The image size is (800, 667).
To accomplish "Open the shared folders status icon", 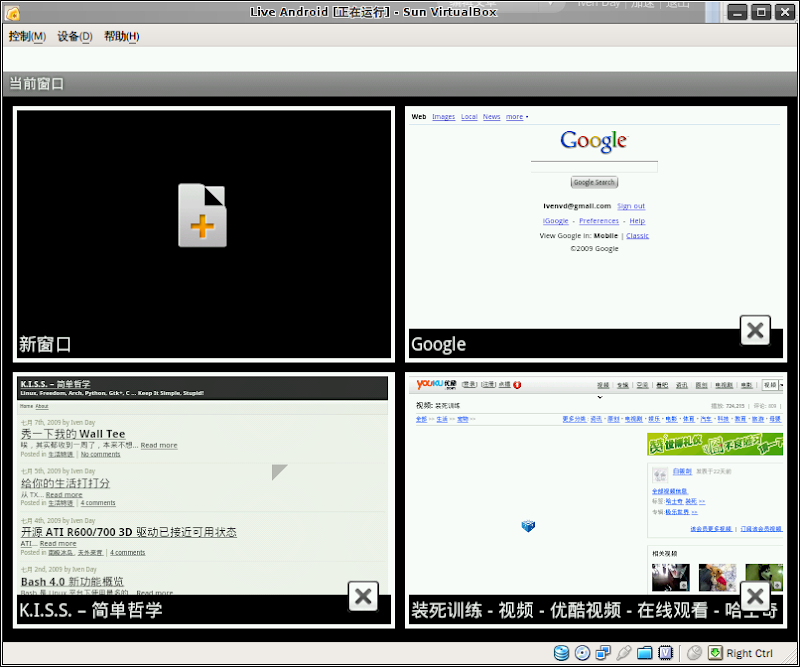I will pyautogui.click(x=644, y=653).
